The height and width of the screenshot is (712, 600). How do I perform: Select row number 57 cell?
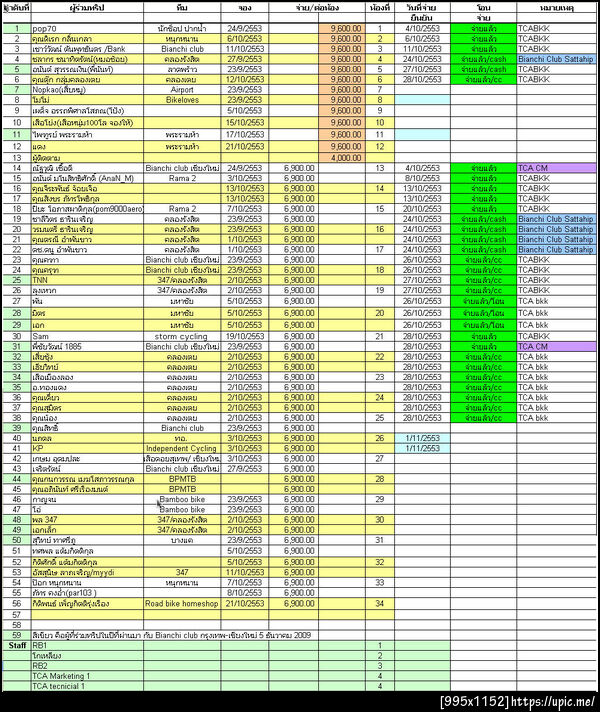point(17,615)
